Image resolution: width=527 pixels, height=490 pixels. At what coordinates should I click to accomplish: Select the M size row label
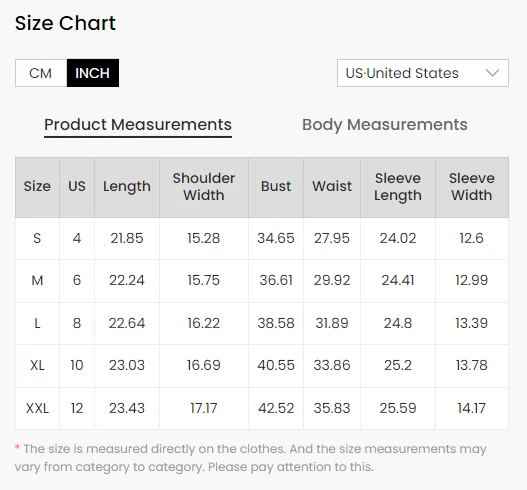click(37, 280)
